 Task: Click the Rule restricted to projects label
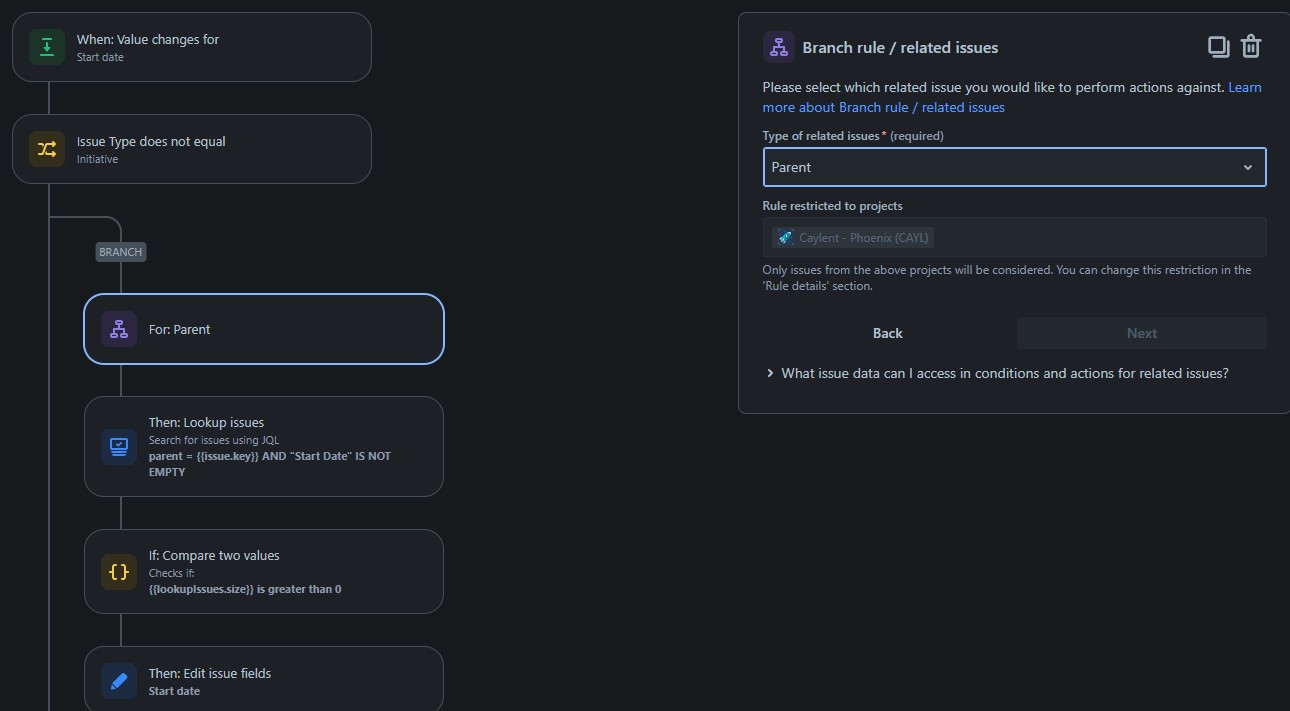(832, 206)
